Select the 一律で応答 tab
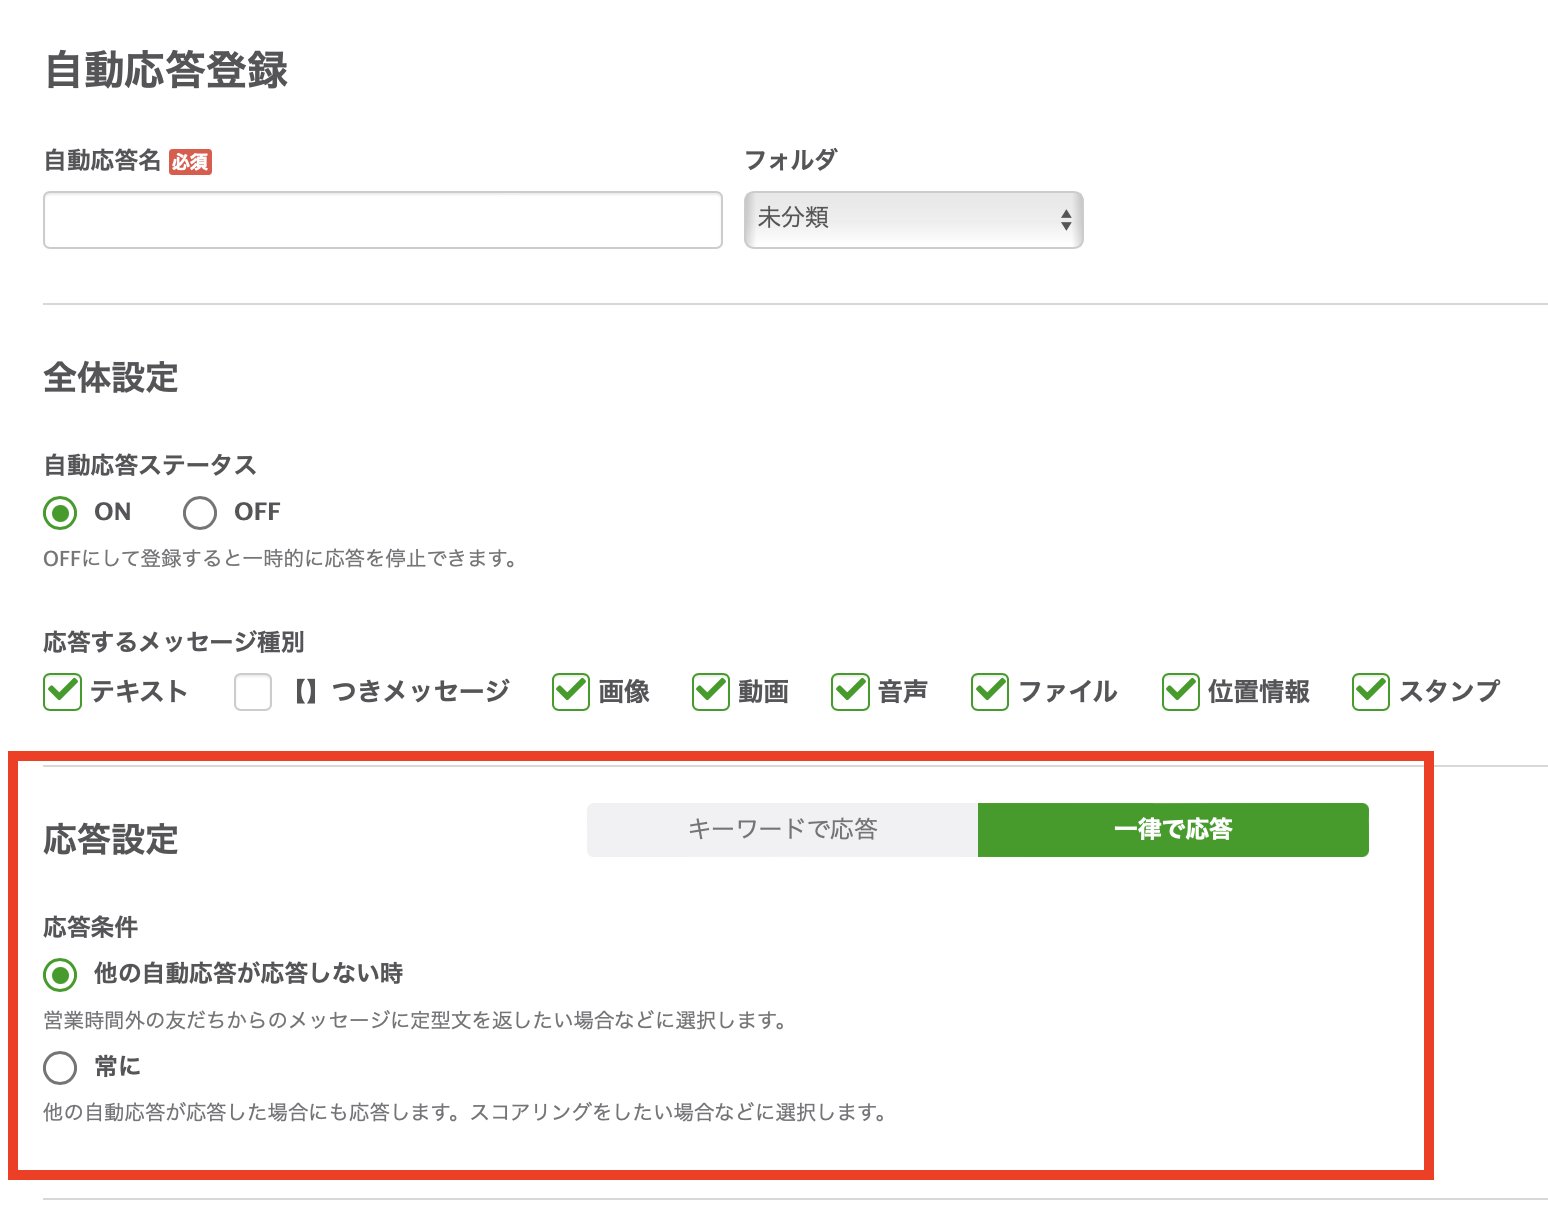1548x1226 pixels. pyautogui.click(x=1173, y=829)
